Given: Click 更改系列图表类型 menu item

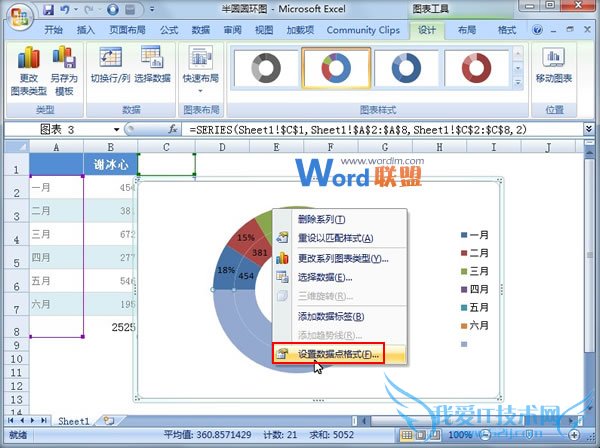Looking at the screenshot, I should pos(339,259).
